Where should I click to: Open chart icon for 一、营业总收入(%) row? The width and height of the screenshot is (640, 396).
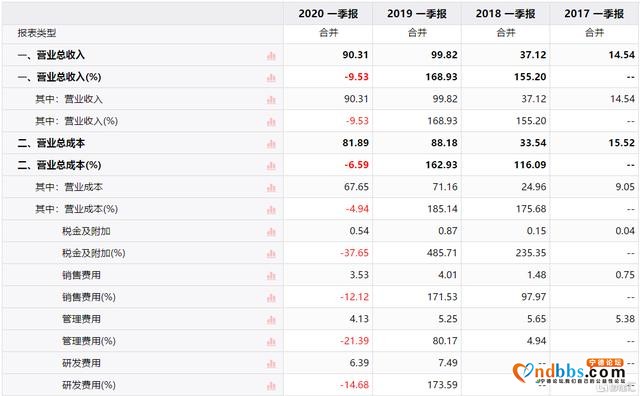[271, 78]
